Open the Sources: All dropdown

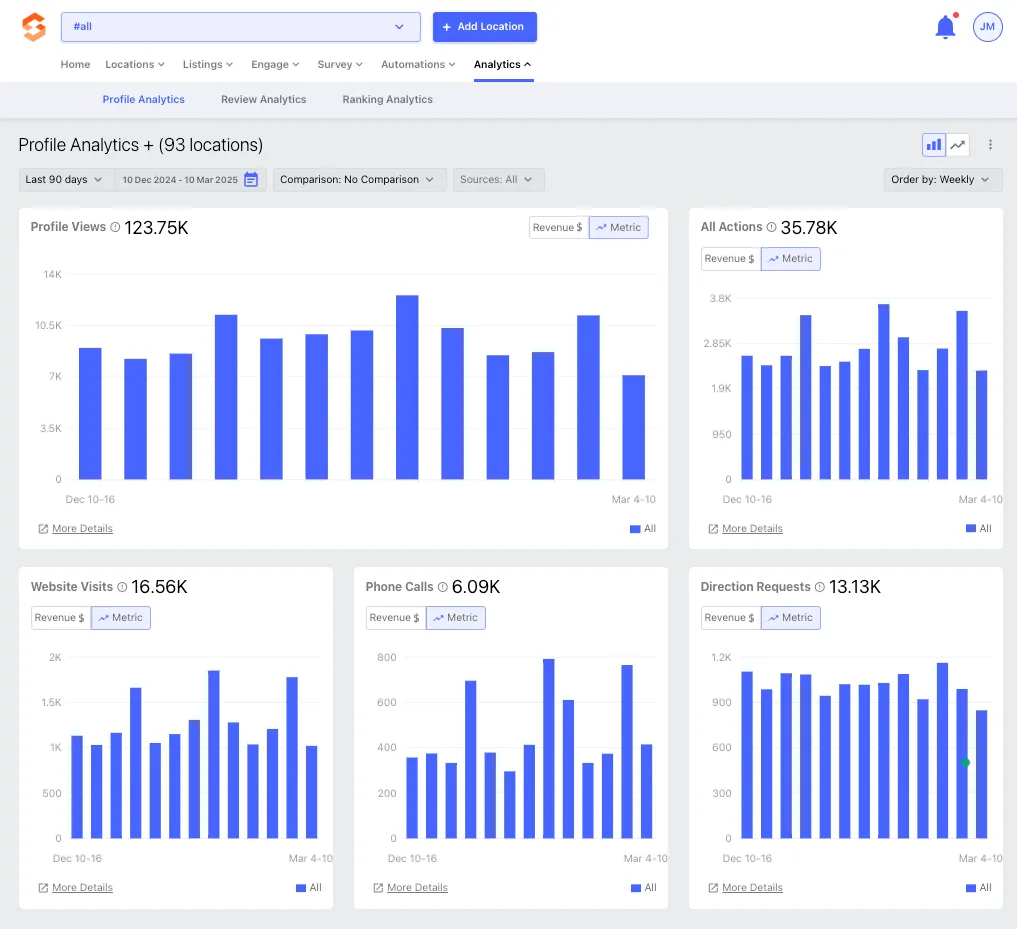click(x=497, y=180)
